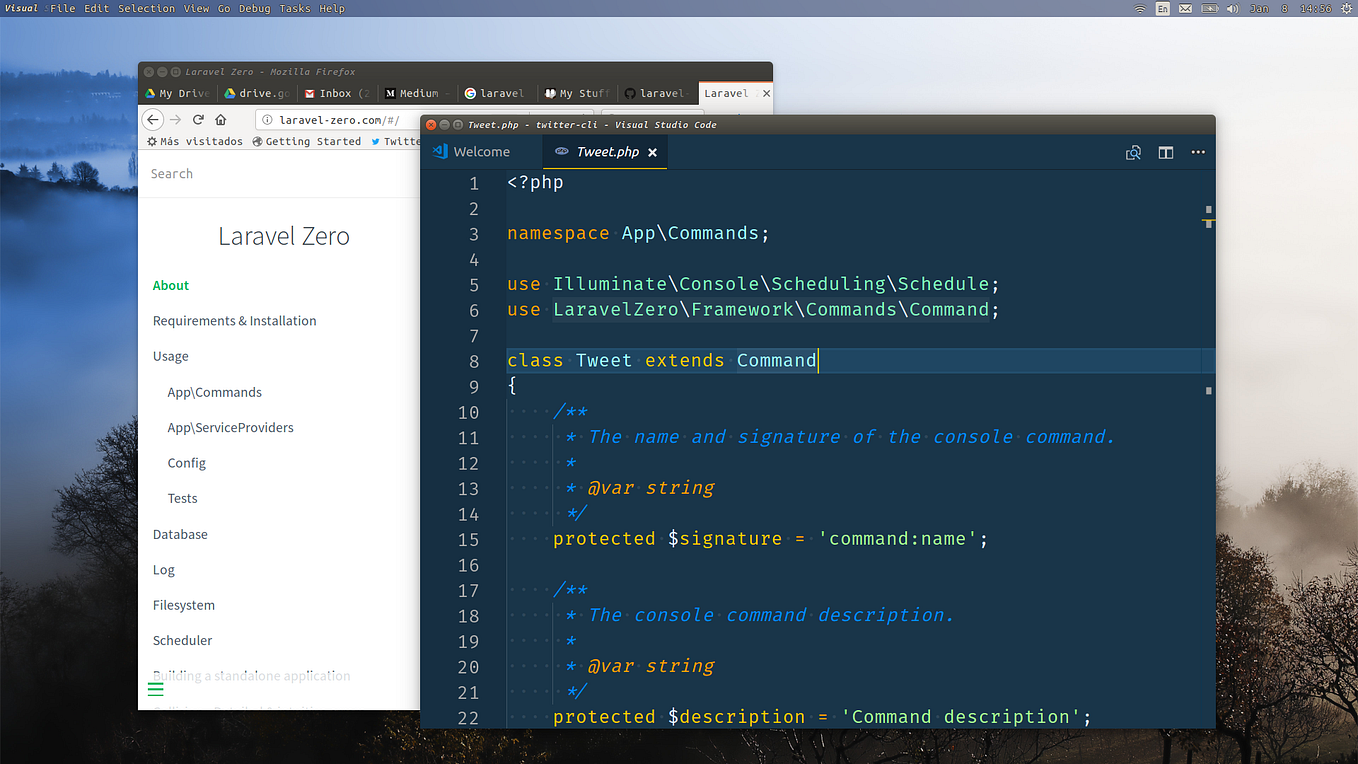The image size is (1358, 764).
Task: Open the About documentation link
Action: 170,285
